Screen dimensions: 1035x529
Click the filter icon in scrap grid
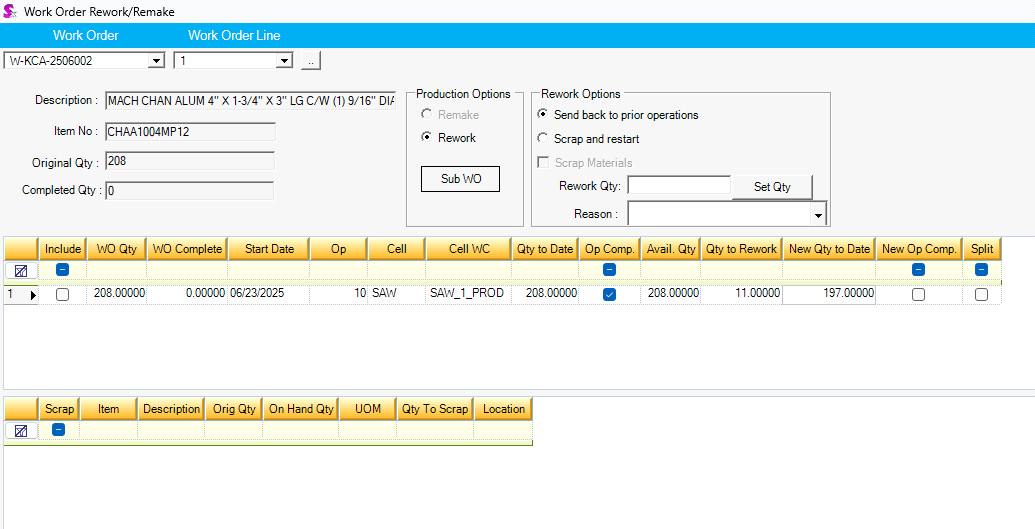[x=21, y=430]
